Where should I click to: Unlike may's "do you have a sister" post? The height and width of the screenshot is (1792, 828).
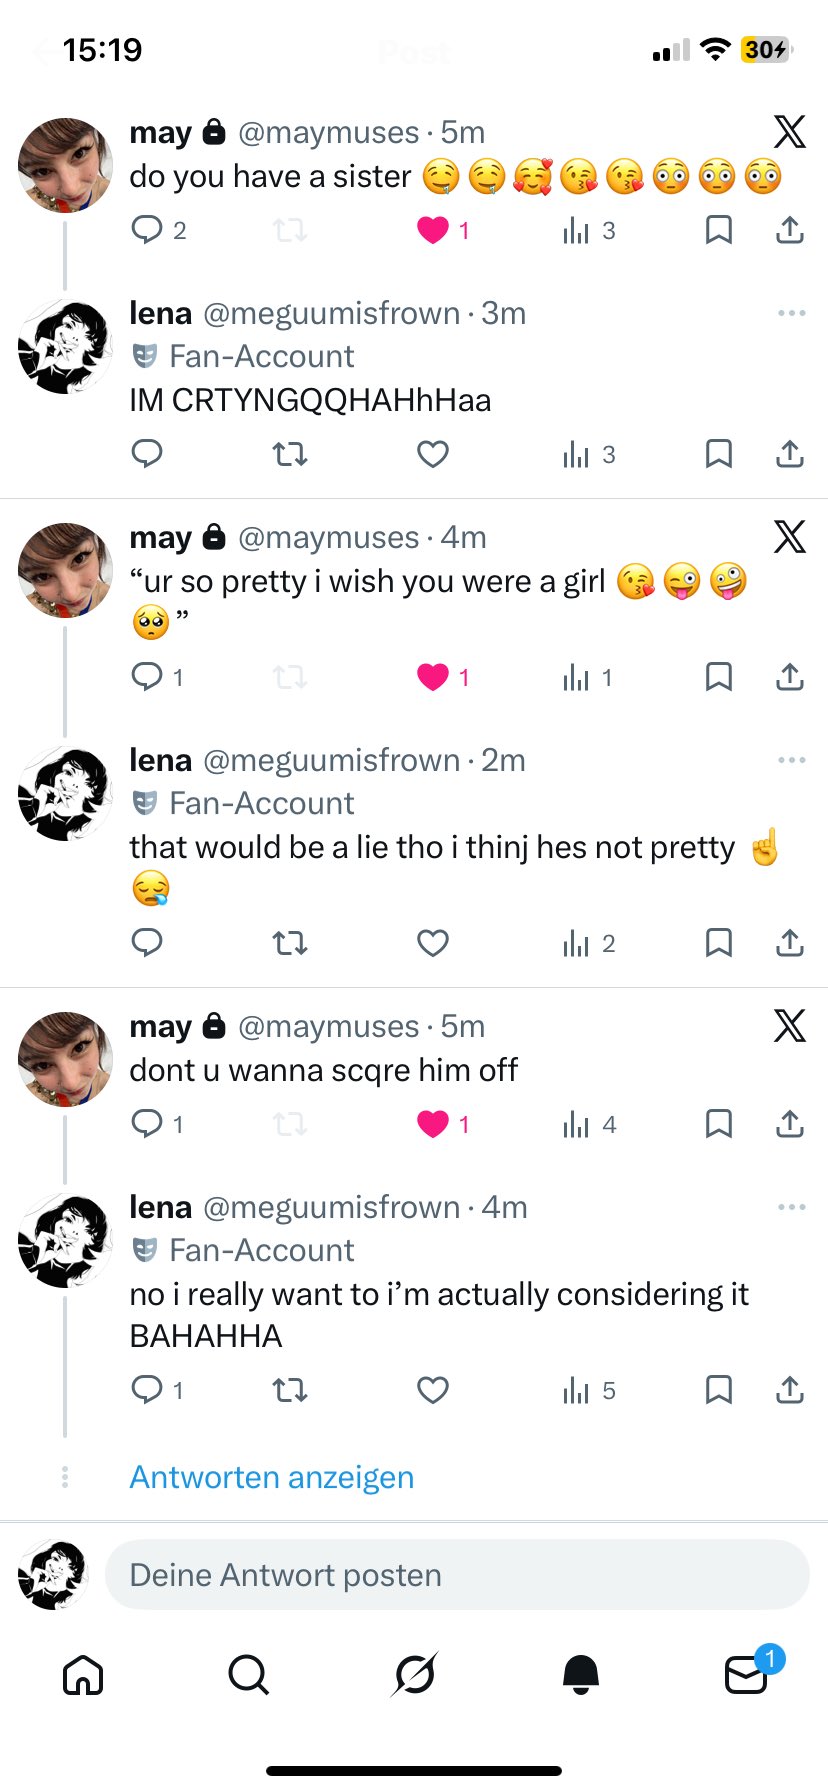click(x=432, y=231)
